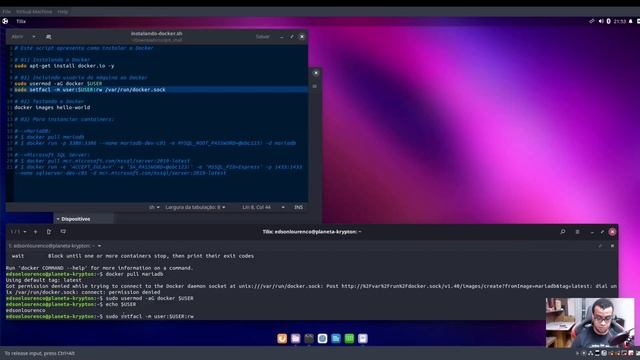
Task: Open the session 1/1 switcher dropdown in Tilix
Action: pyautogui.click(x=18, y=232)
